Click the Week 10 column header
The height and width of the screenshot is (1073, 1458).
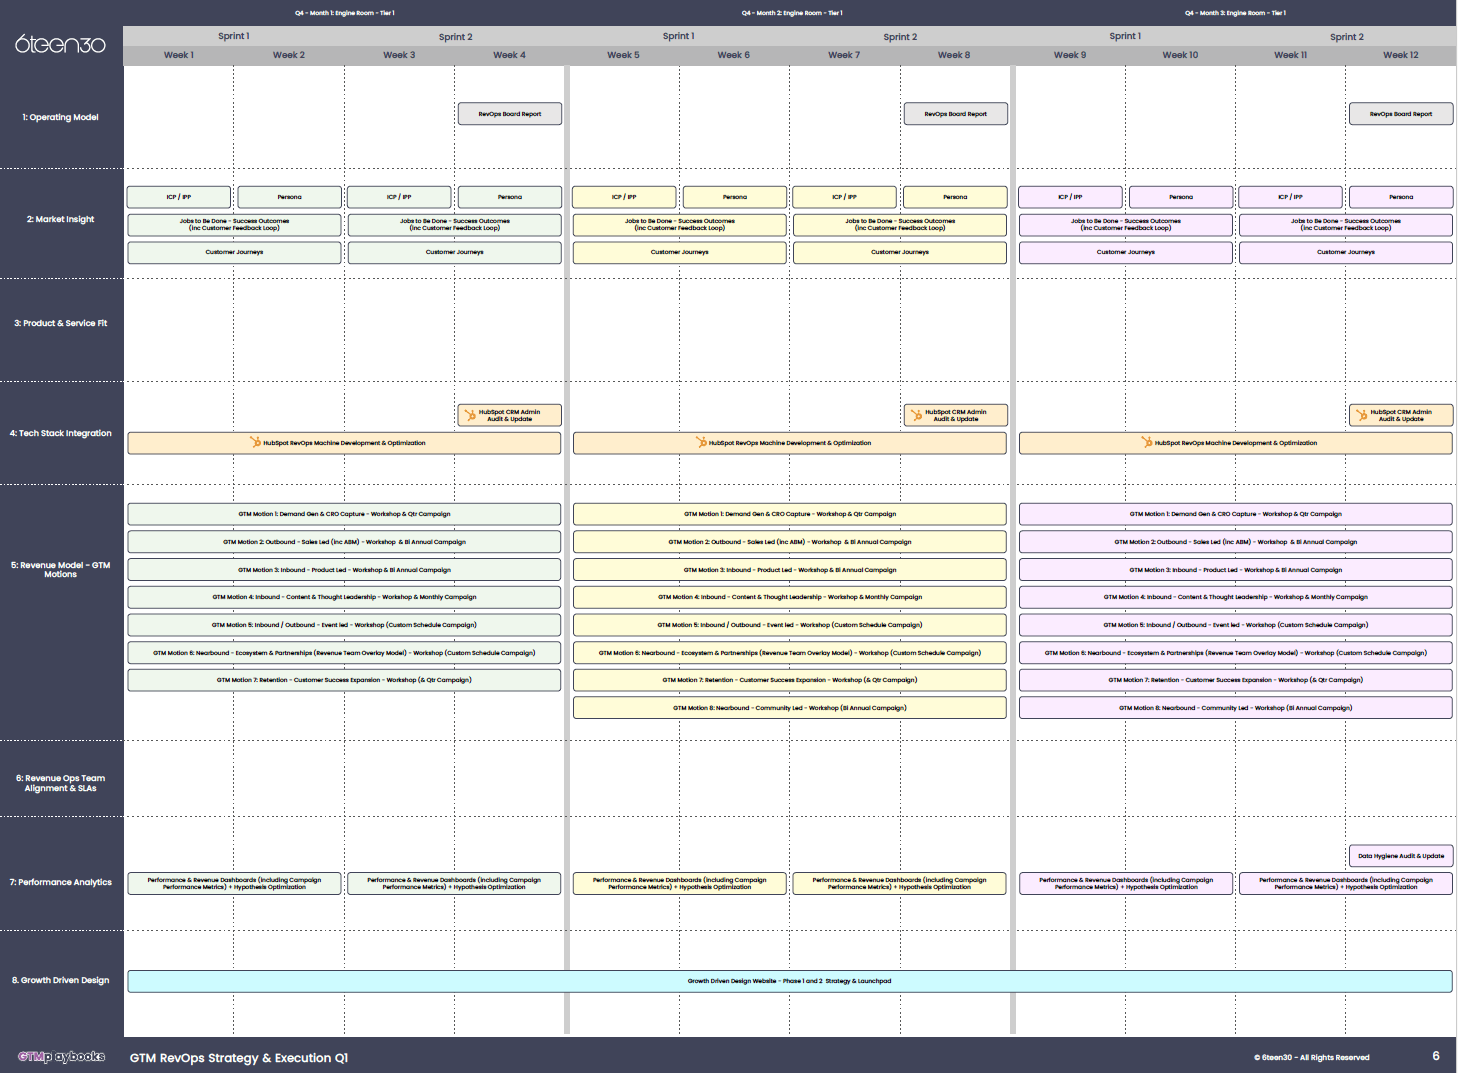click(1180, 55)
